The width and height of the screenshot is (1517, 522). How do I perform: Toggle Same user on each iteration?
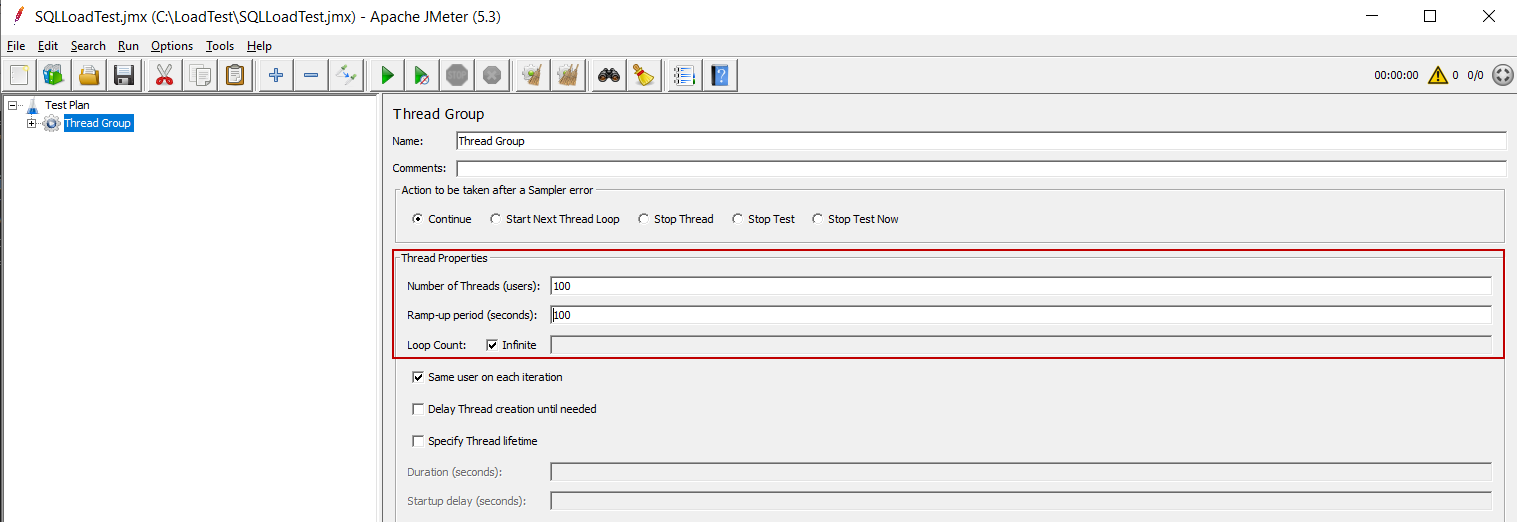(x=418, y=377)
